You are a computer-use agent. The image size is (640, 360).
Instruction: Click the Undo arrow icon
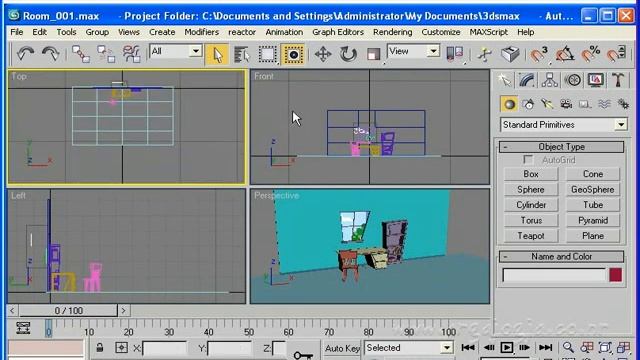[25, 54]
